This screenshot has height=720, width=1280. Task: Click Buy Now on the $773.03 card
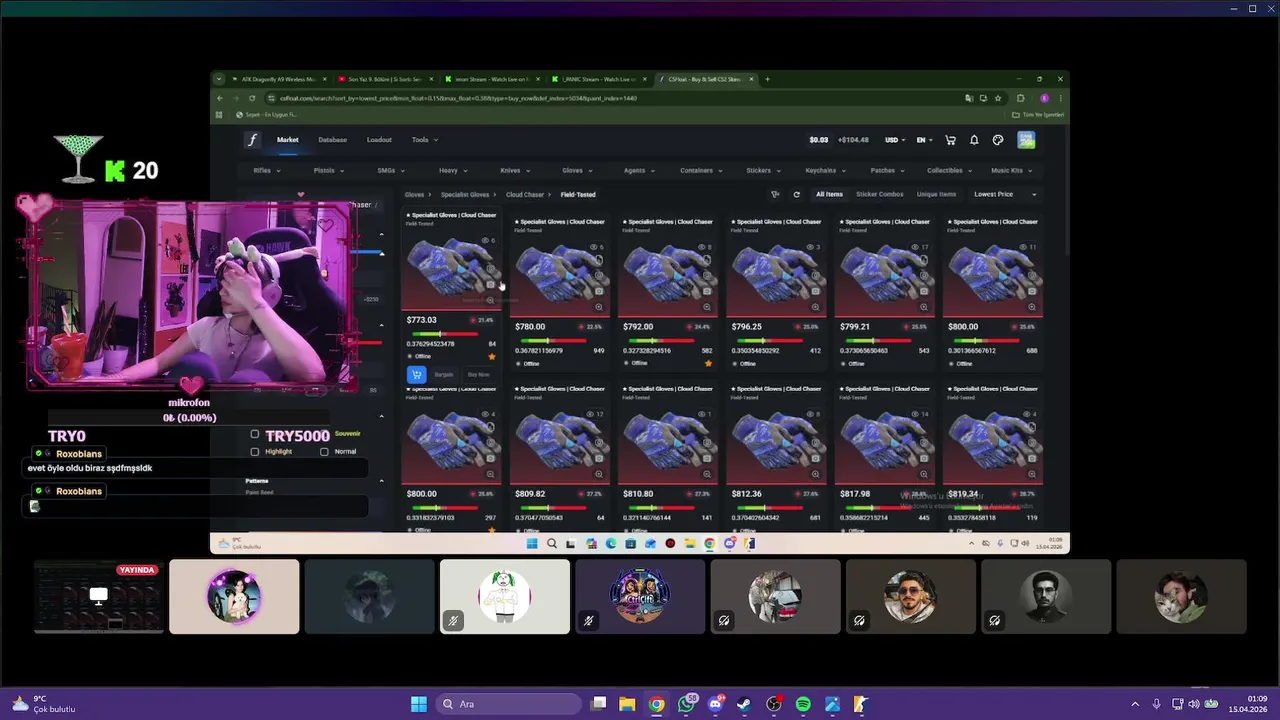pos(479,374)
